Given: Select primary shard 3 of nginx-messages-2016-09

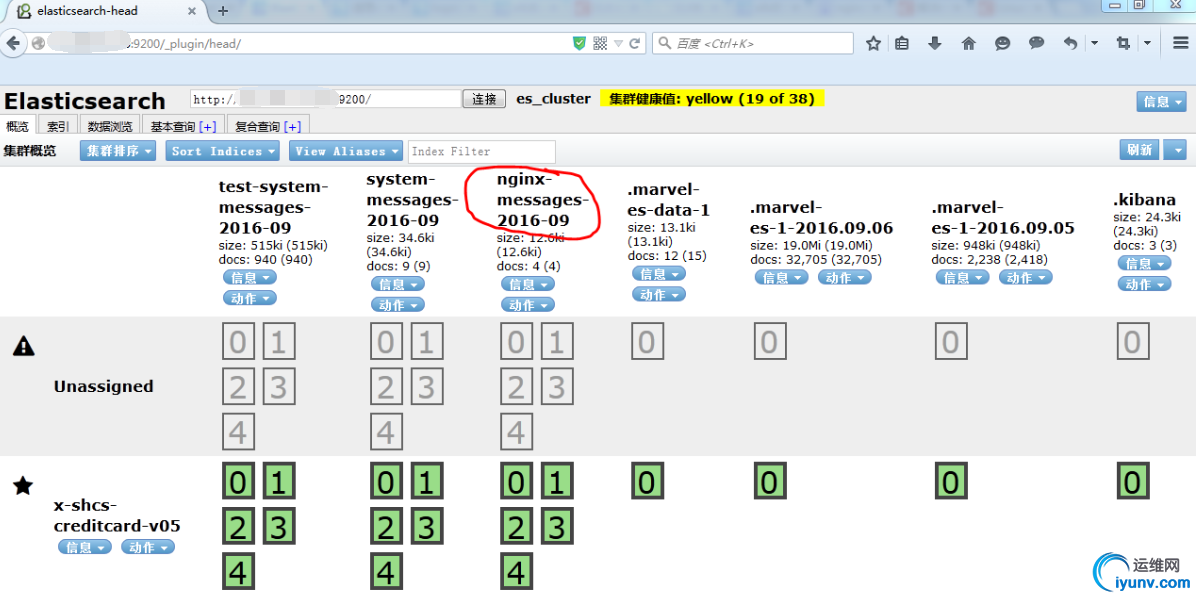Looking at the screenshot, I should click(558, 527).
